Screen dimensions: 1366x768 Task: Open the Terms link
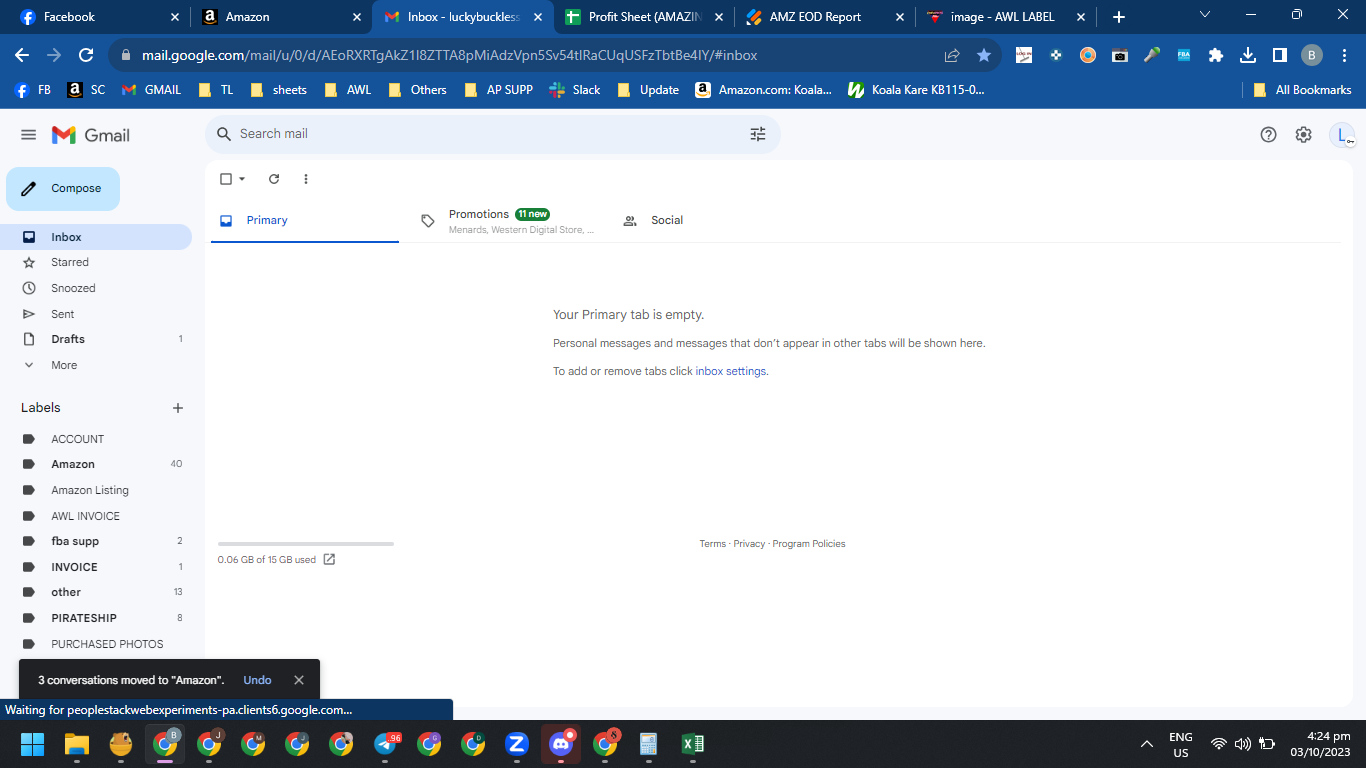click(x=713, y=544)
